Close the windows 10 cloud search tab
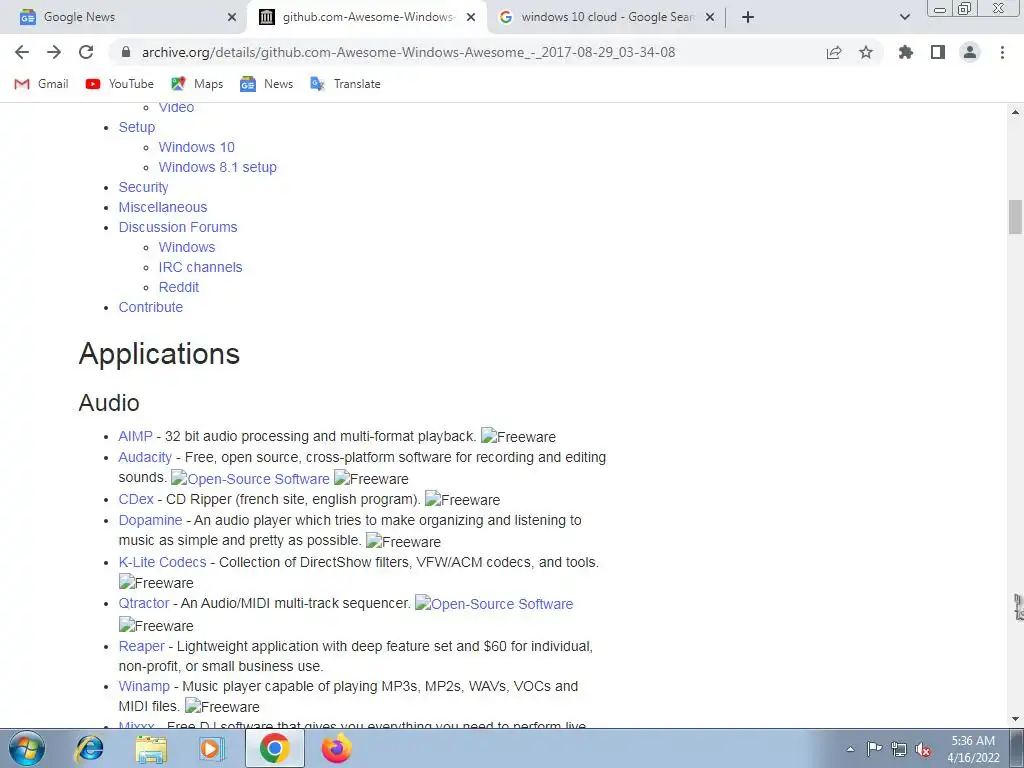 pyautogui.click(x=710, y=17)
